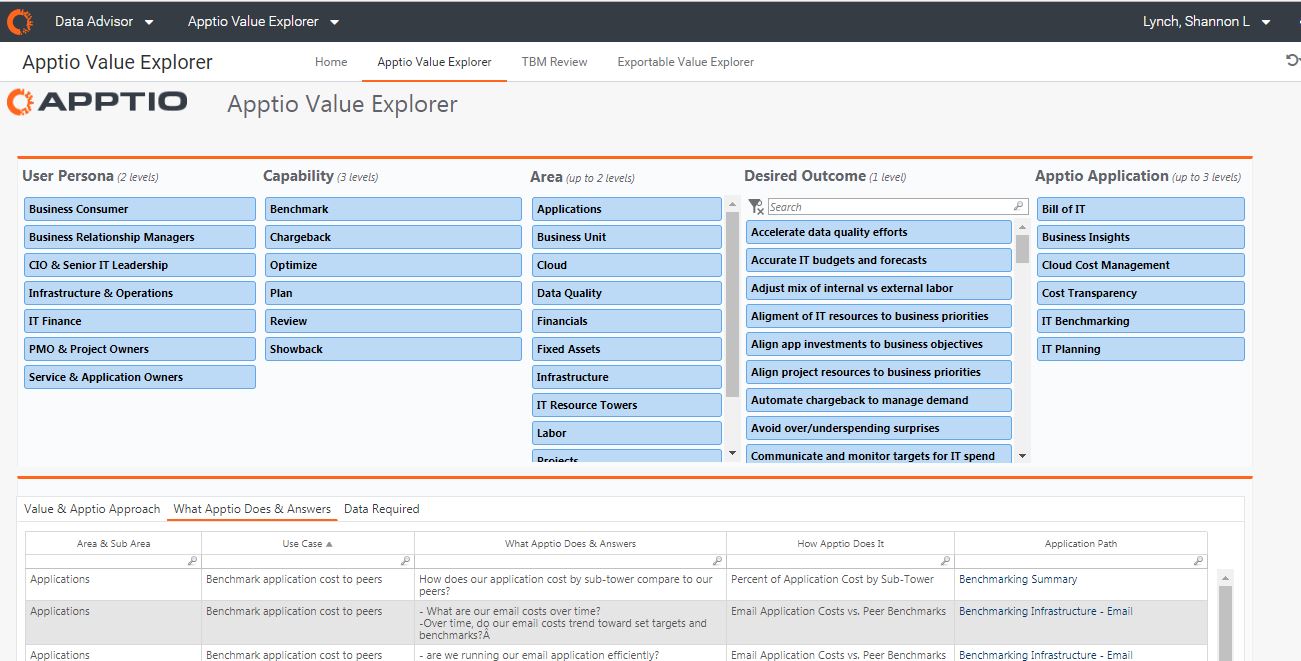Click the Desired Outcome list scroll down arrow
The height and width of the screenshot is (661, 1301).
coord(1022,455)
